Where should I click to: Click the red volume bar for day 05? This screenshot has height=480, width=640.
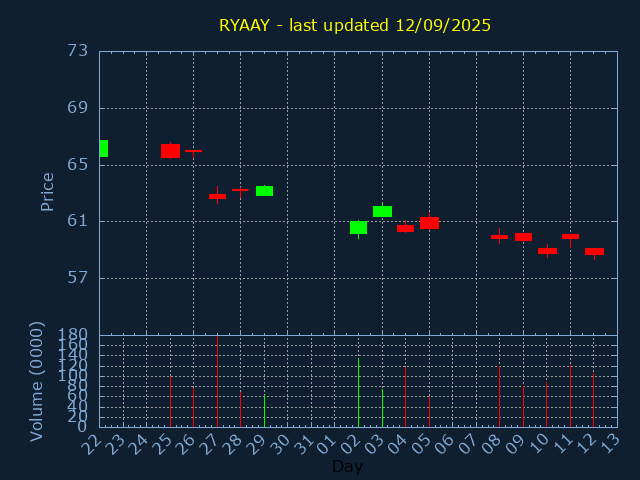(429, 411)
